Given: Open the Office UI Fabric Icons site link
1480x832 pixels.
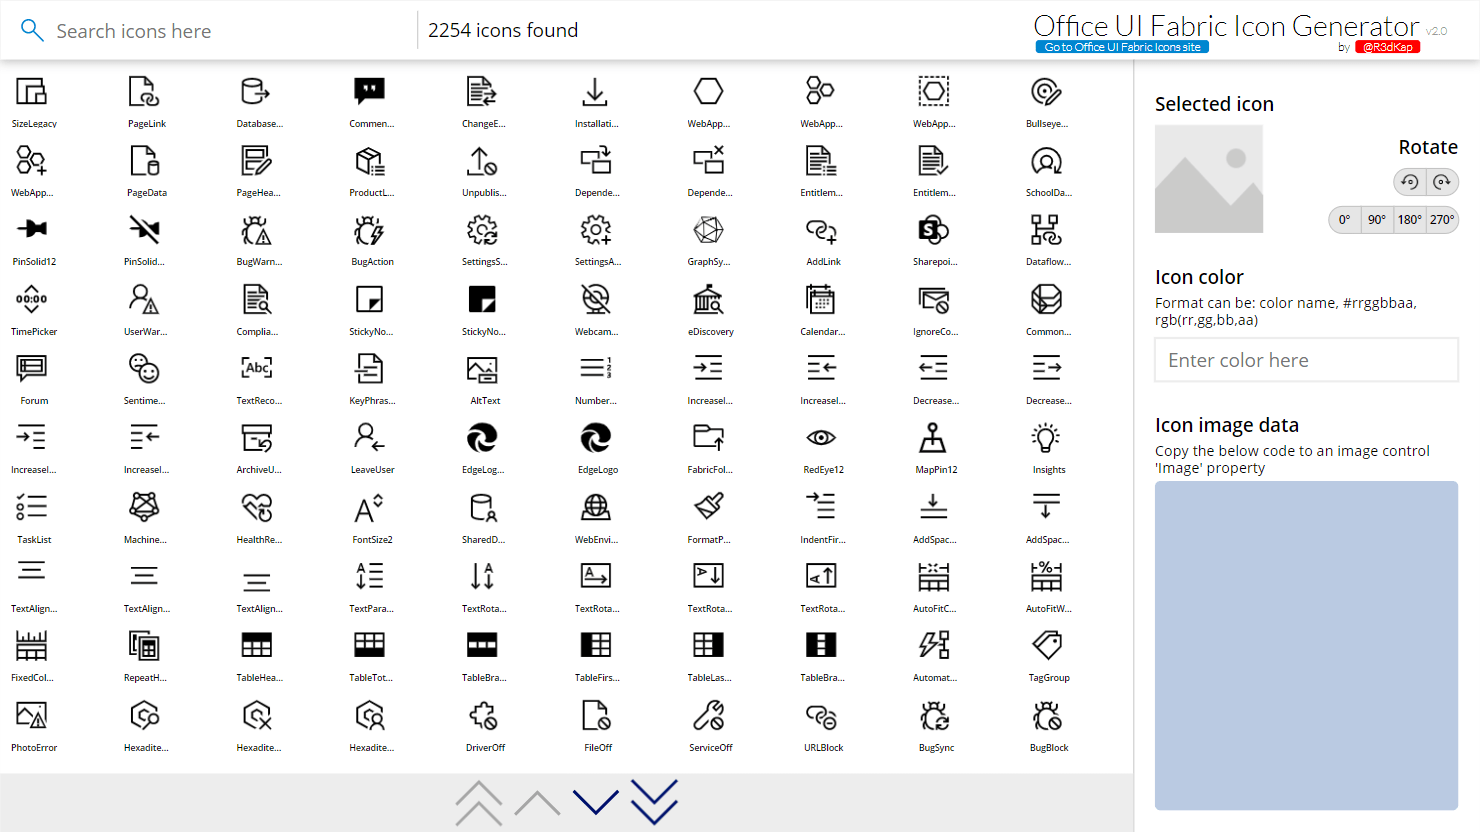Looking at the screenshot, I should tap(1121, 46).
